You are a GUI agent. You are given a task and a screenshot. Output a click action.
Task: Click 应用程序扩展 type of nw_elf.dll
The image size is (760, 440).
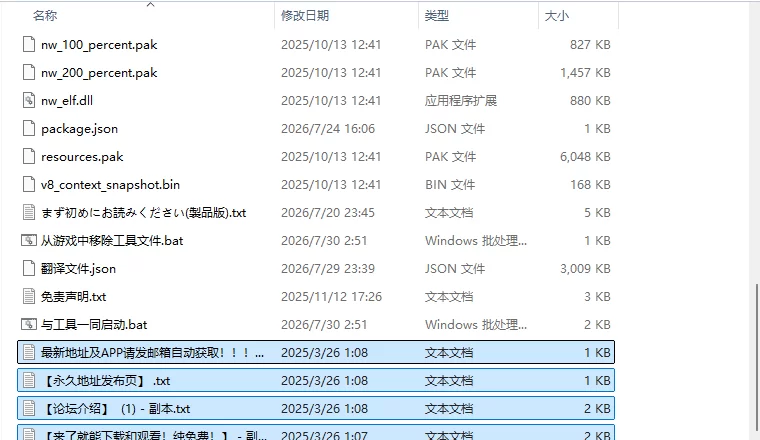460,101
